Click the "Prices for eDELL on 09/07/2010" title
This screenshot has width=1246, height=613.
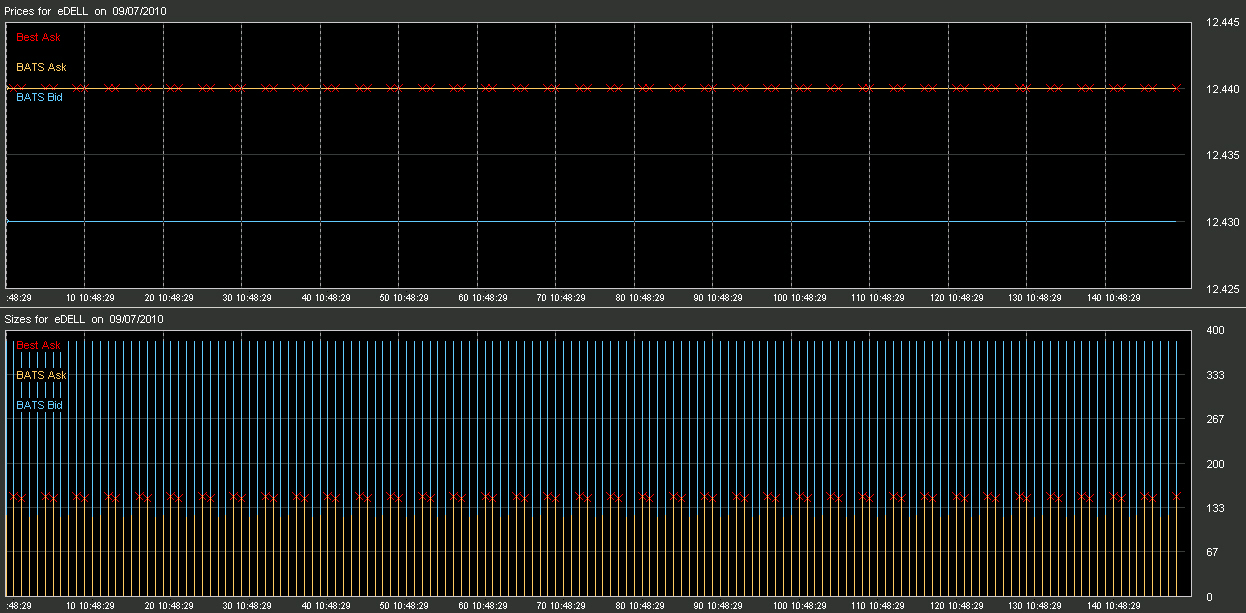[x=86, y=11]
